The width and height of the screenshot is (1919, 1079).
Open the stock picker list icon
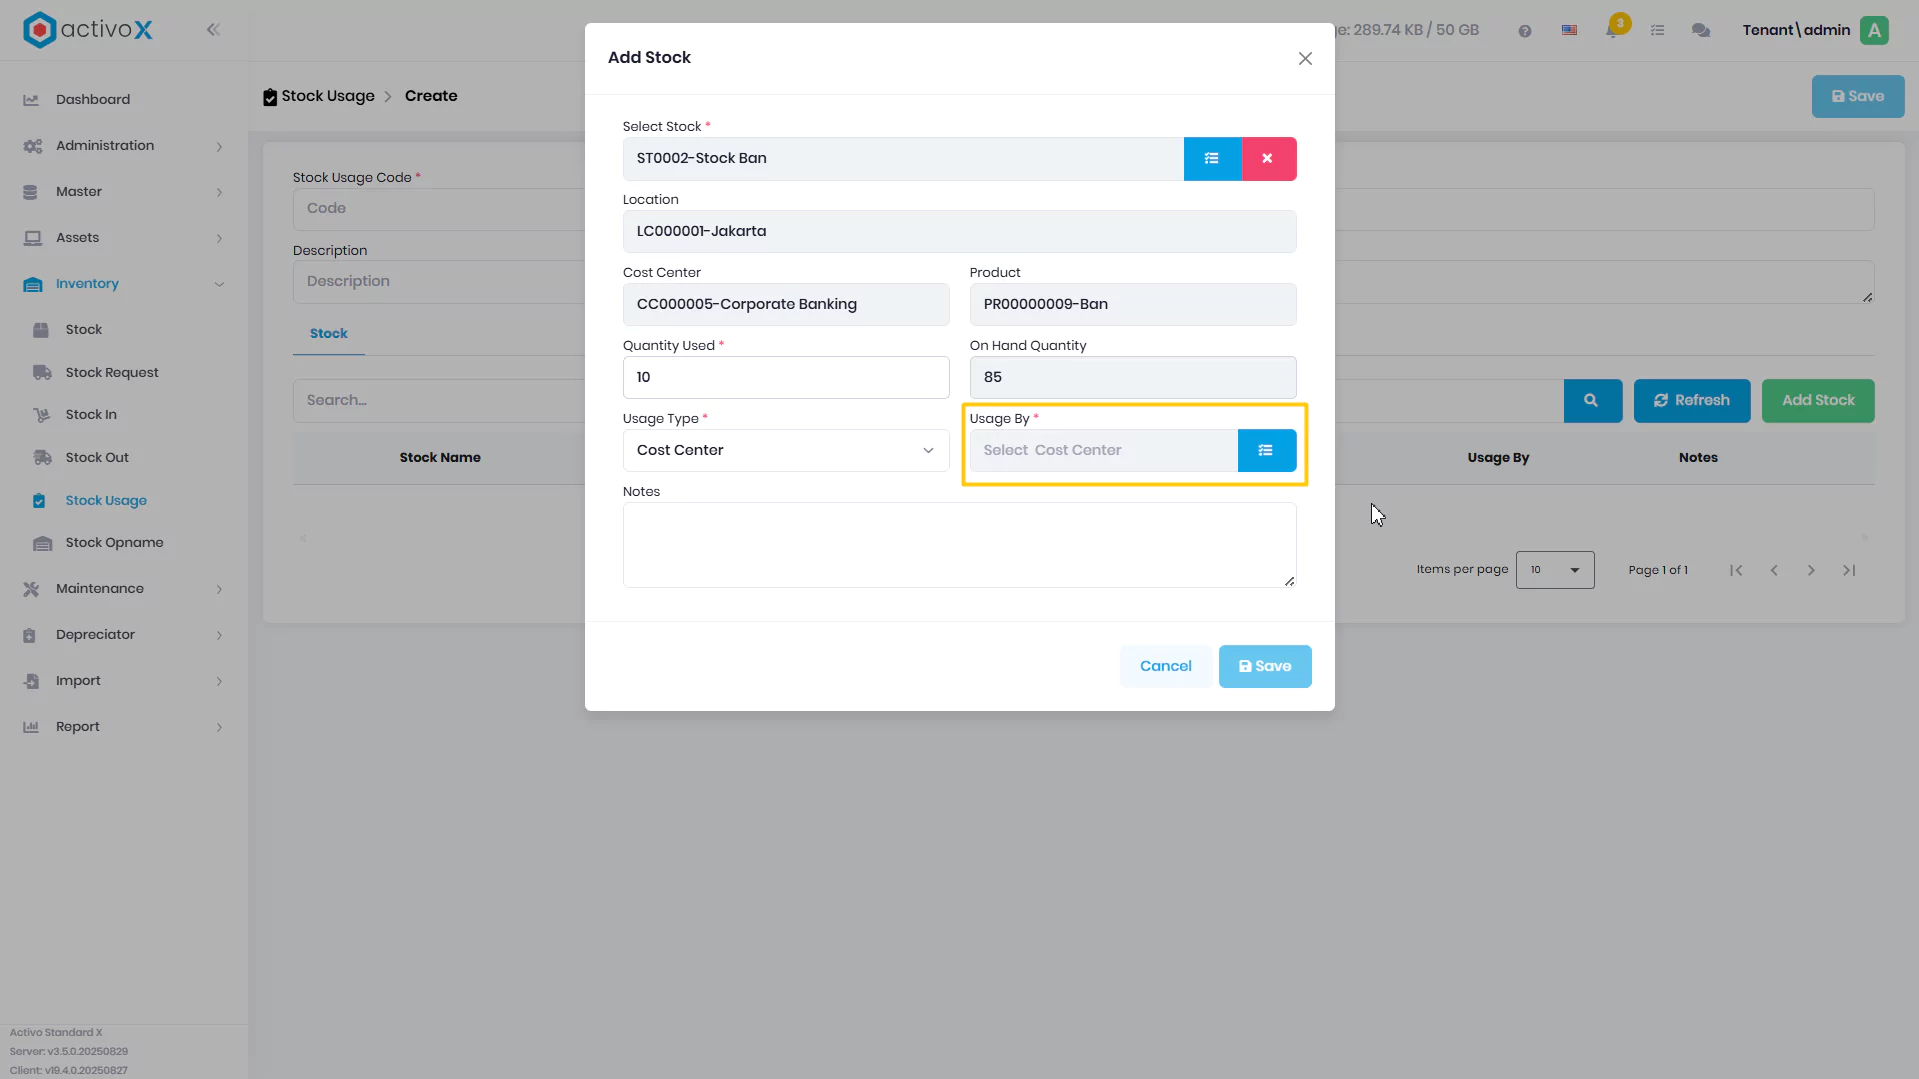1212,159
